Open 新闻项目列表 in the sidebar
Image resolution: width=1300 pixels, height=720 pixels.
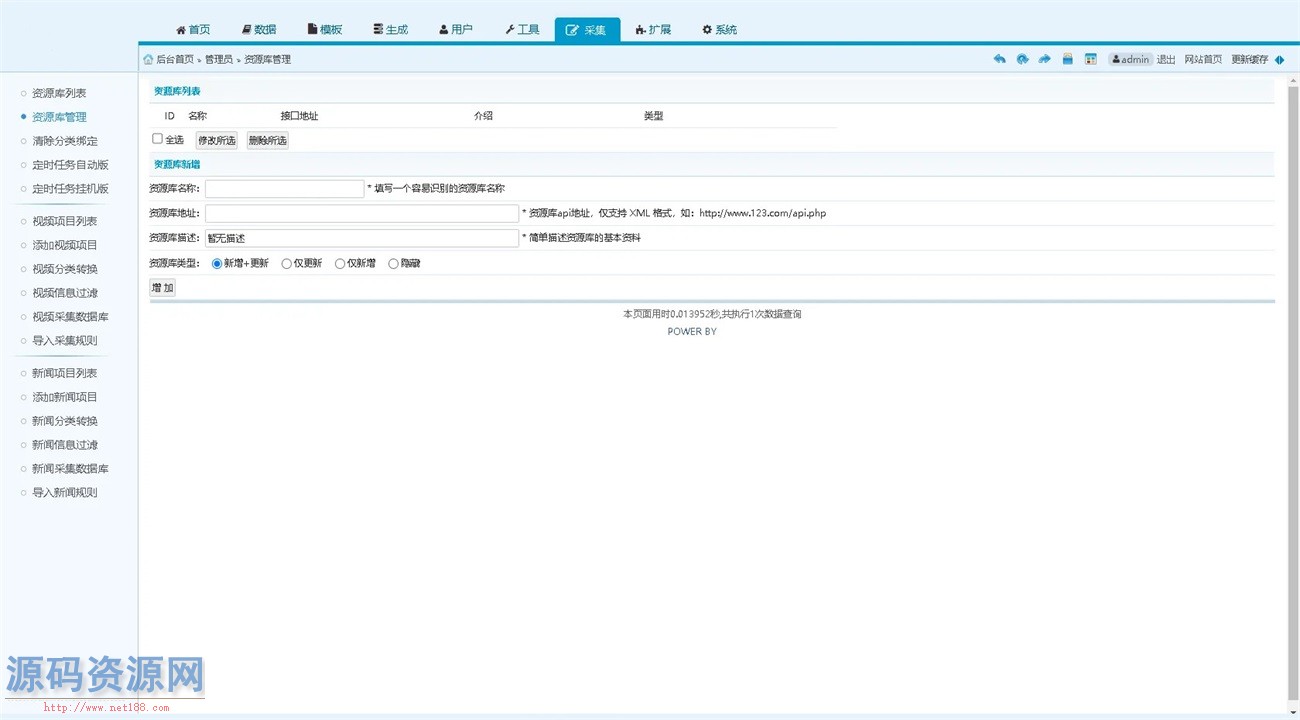coord(65,373)
